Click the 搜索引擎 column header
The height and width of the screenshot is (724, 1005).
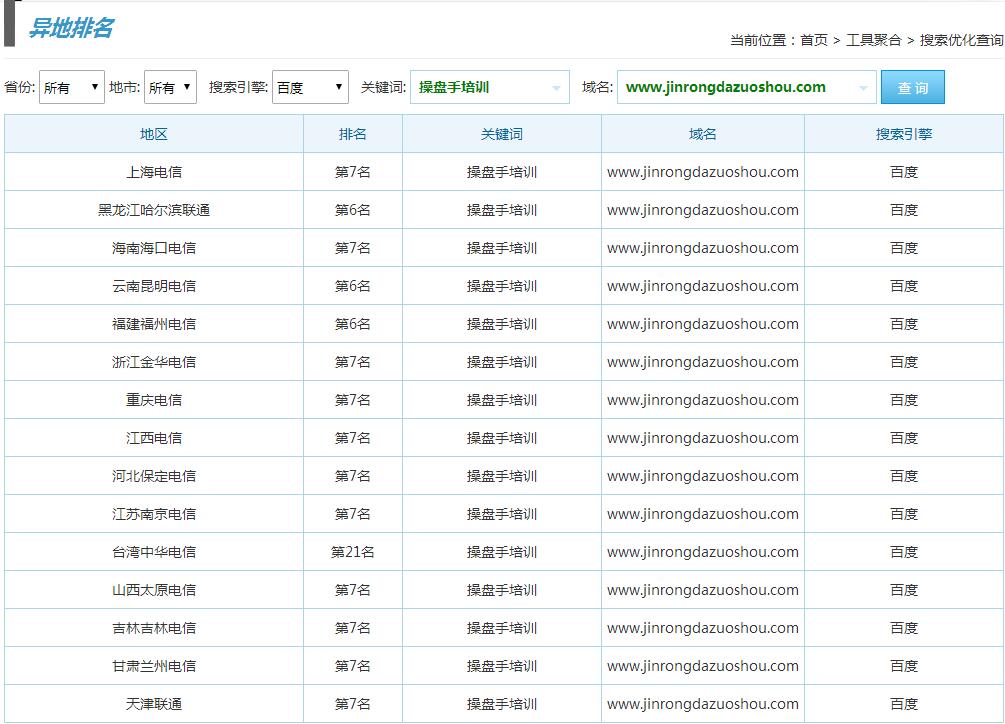tap(904, 134)
